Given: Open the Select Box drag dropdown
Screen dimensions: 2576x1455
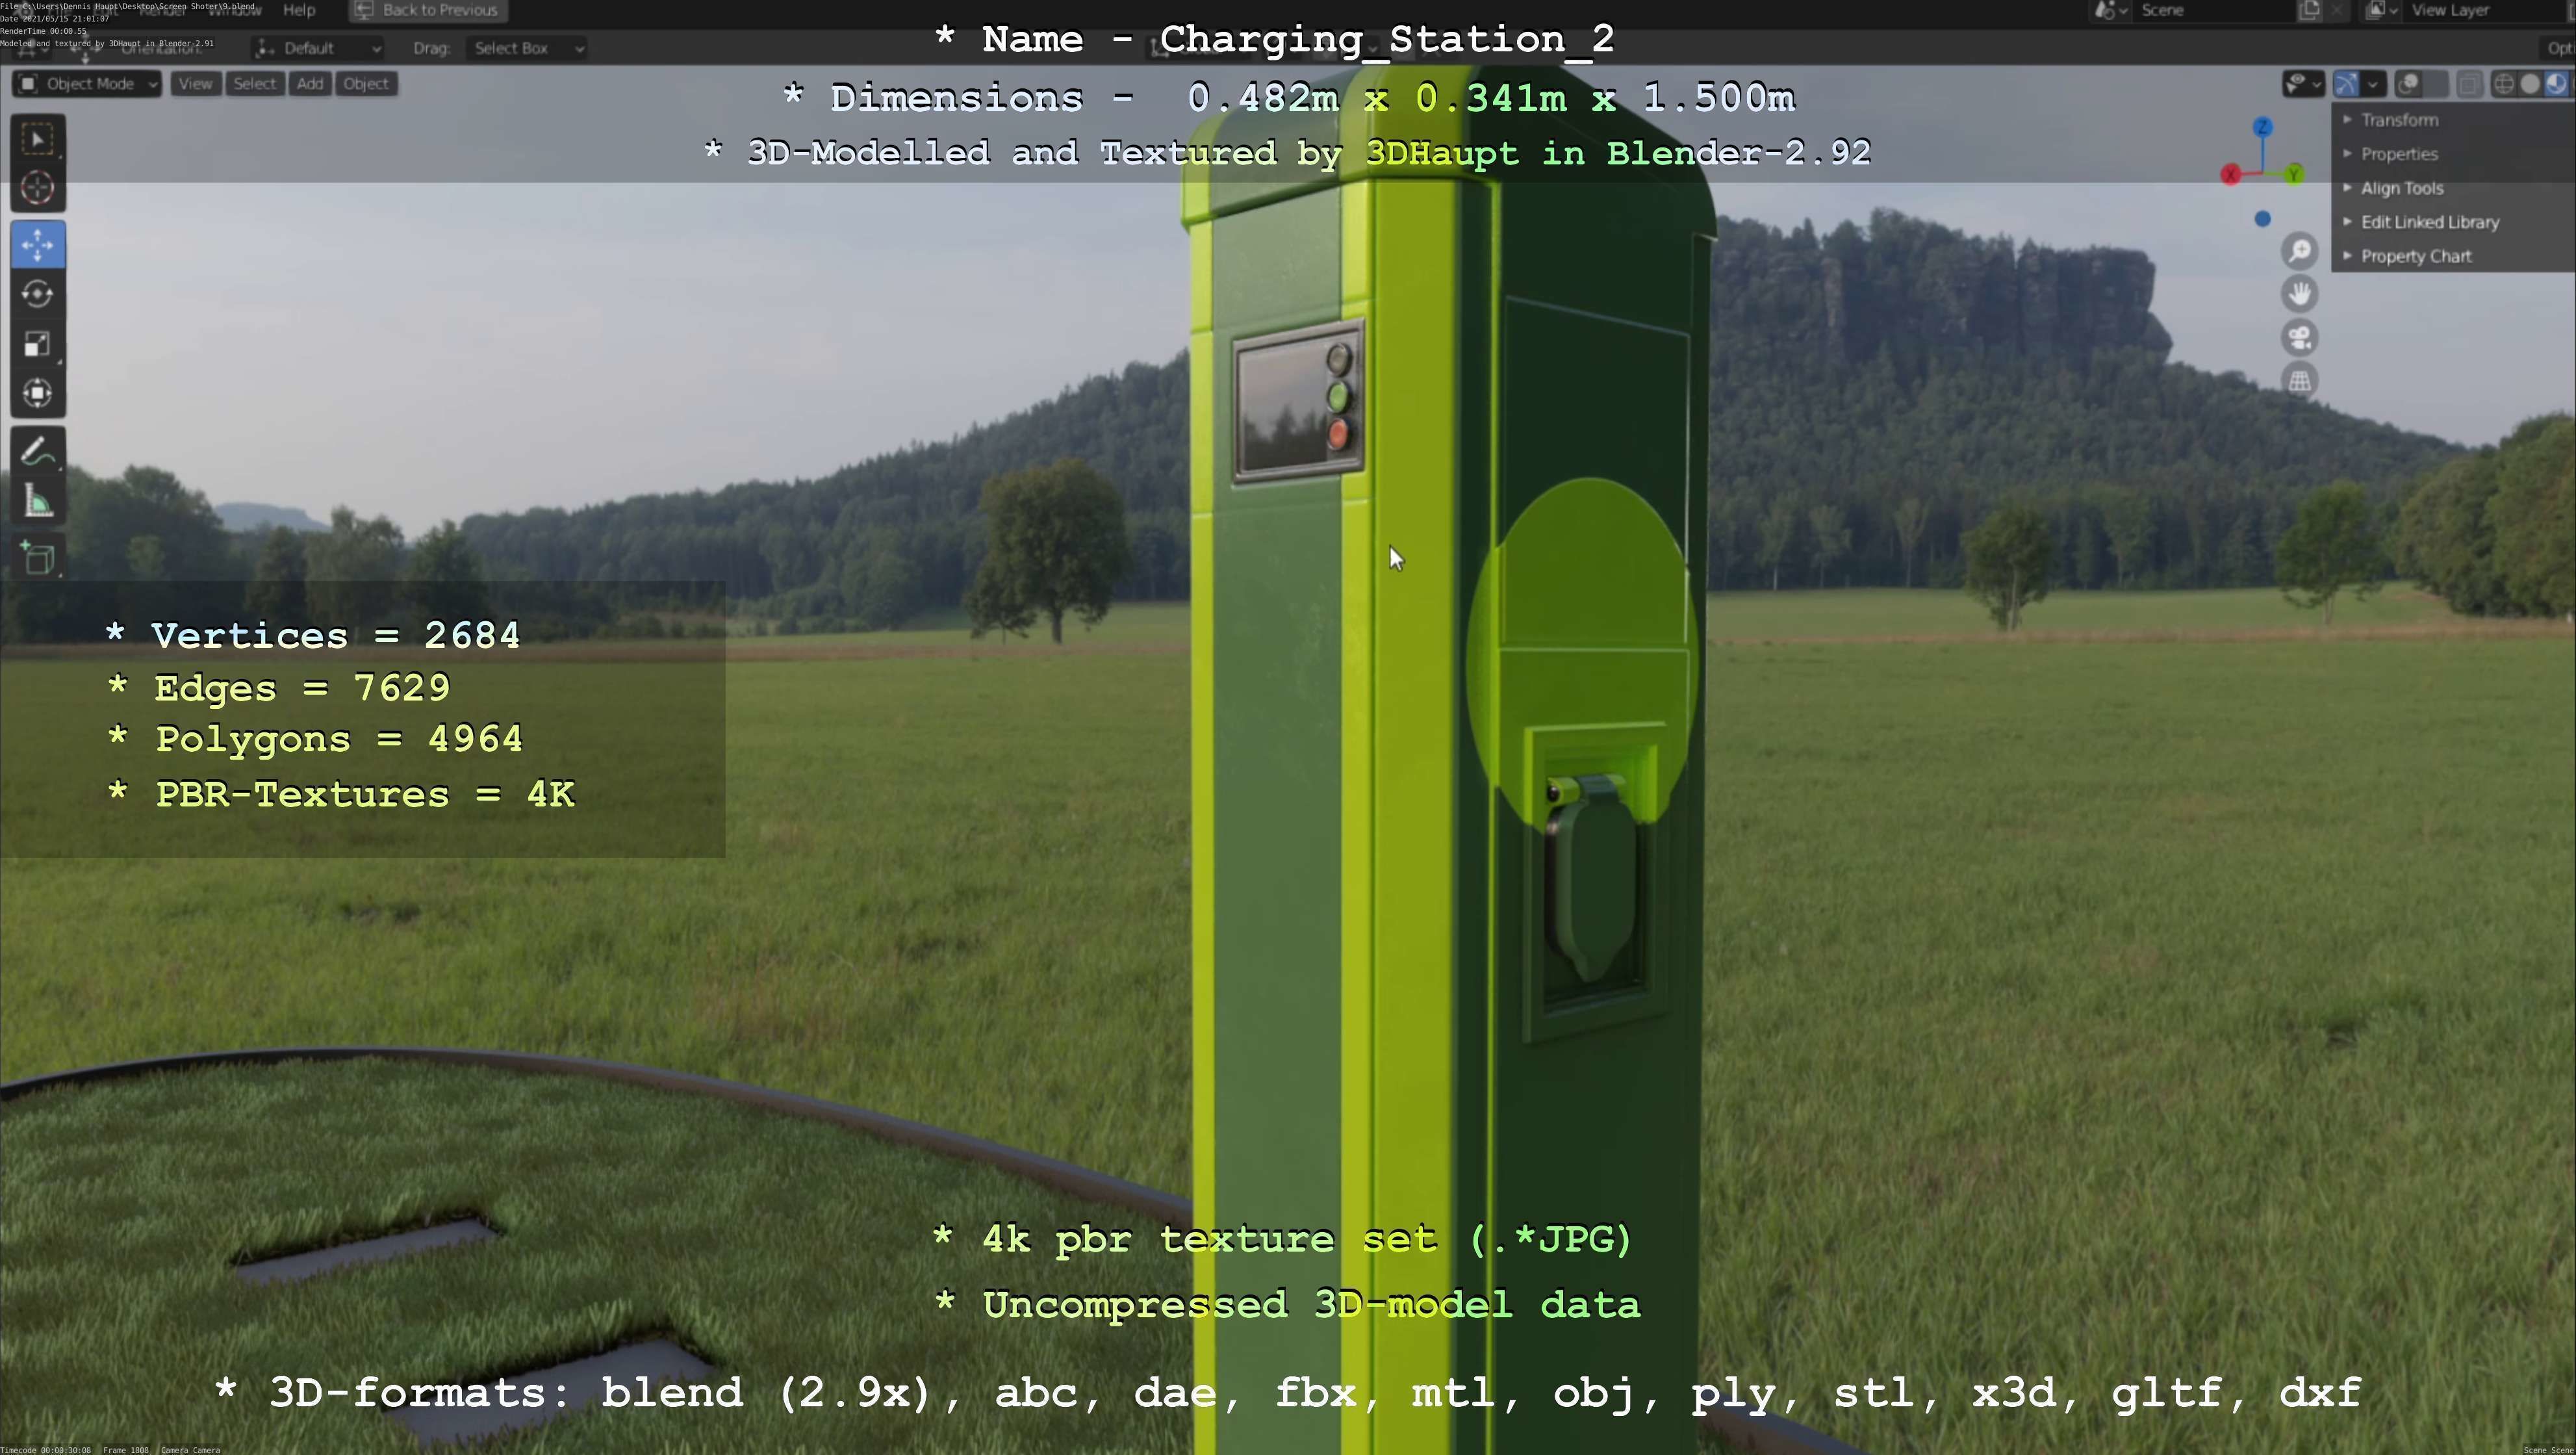Looking at the screenshot, I should (x=526, y=48).
